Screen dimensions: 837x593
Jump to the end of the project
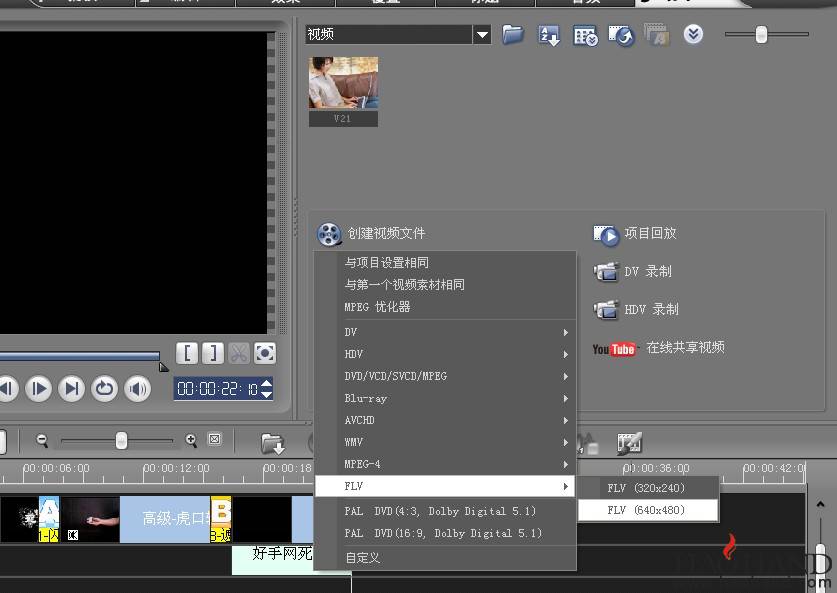pos(72,389)
